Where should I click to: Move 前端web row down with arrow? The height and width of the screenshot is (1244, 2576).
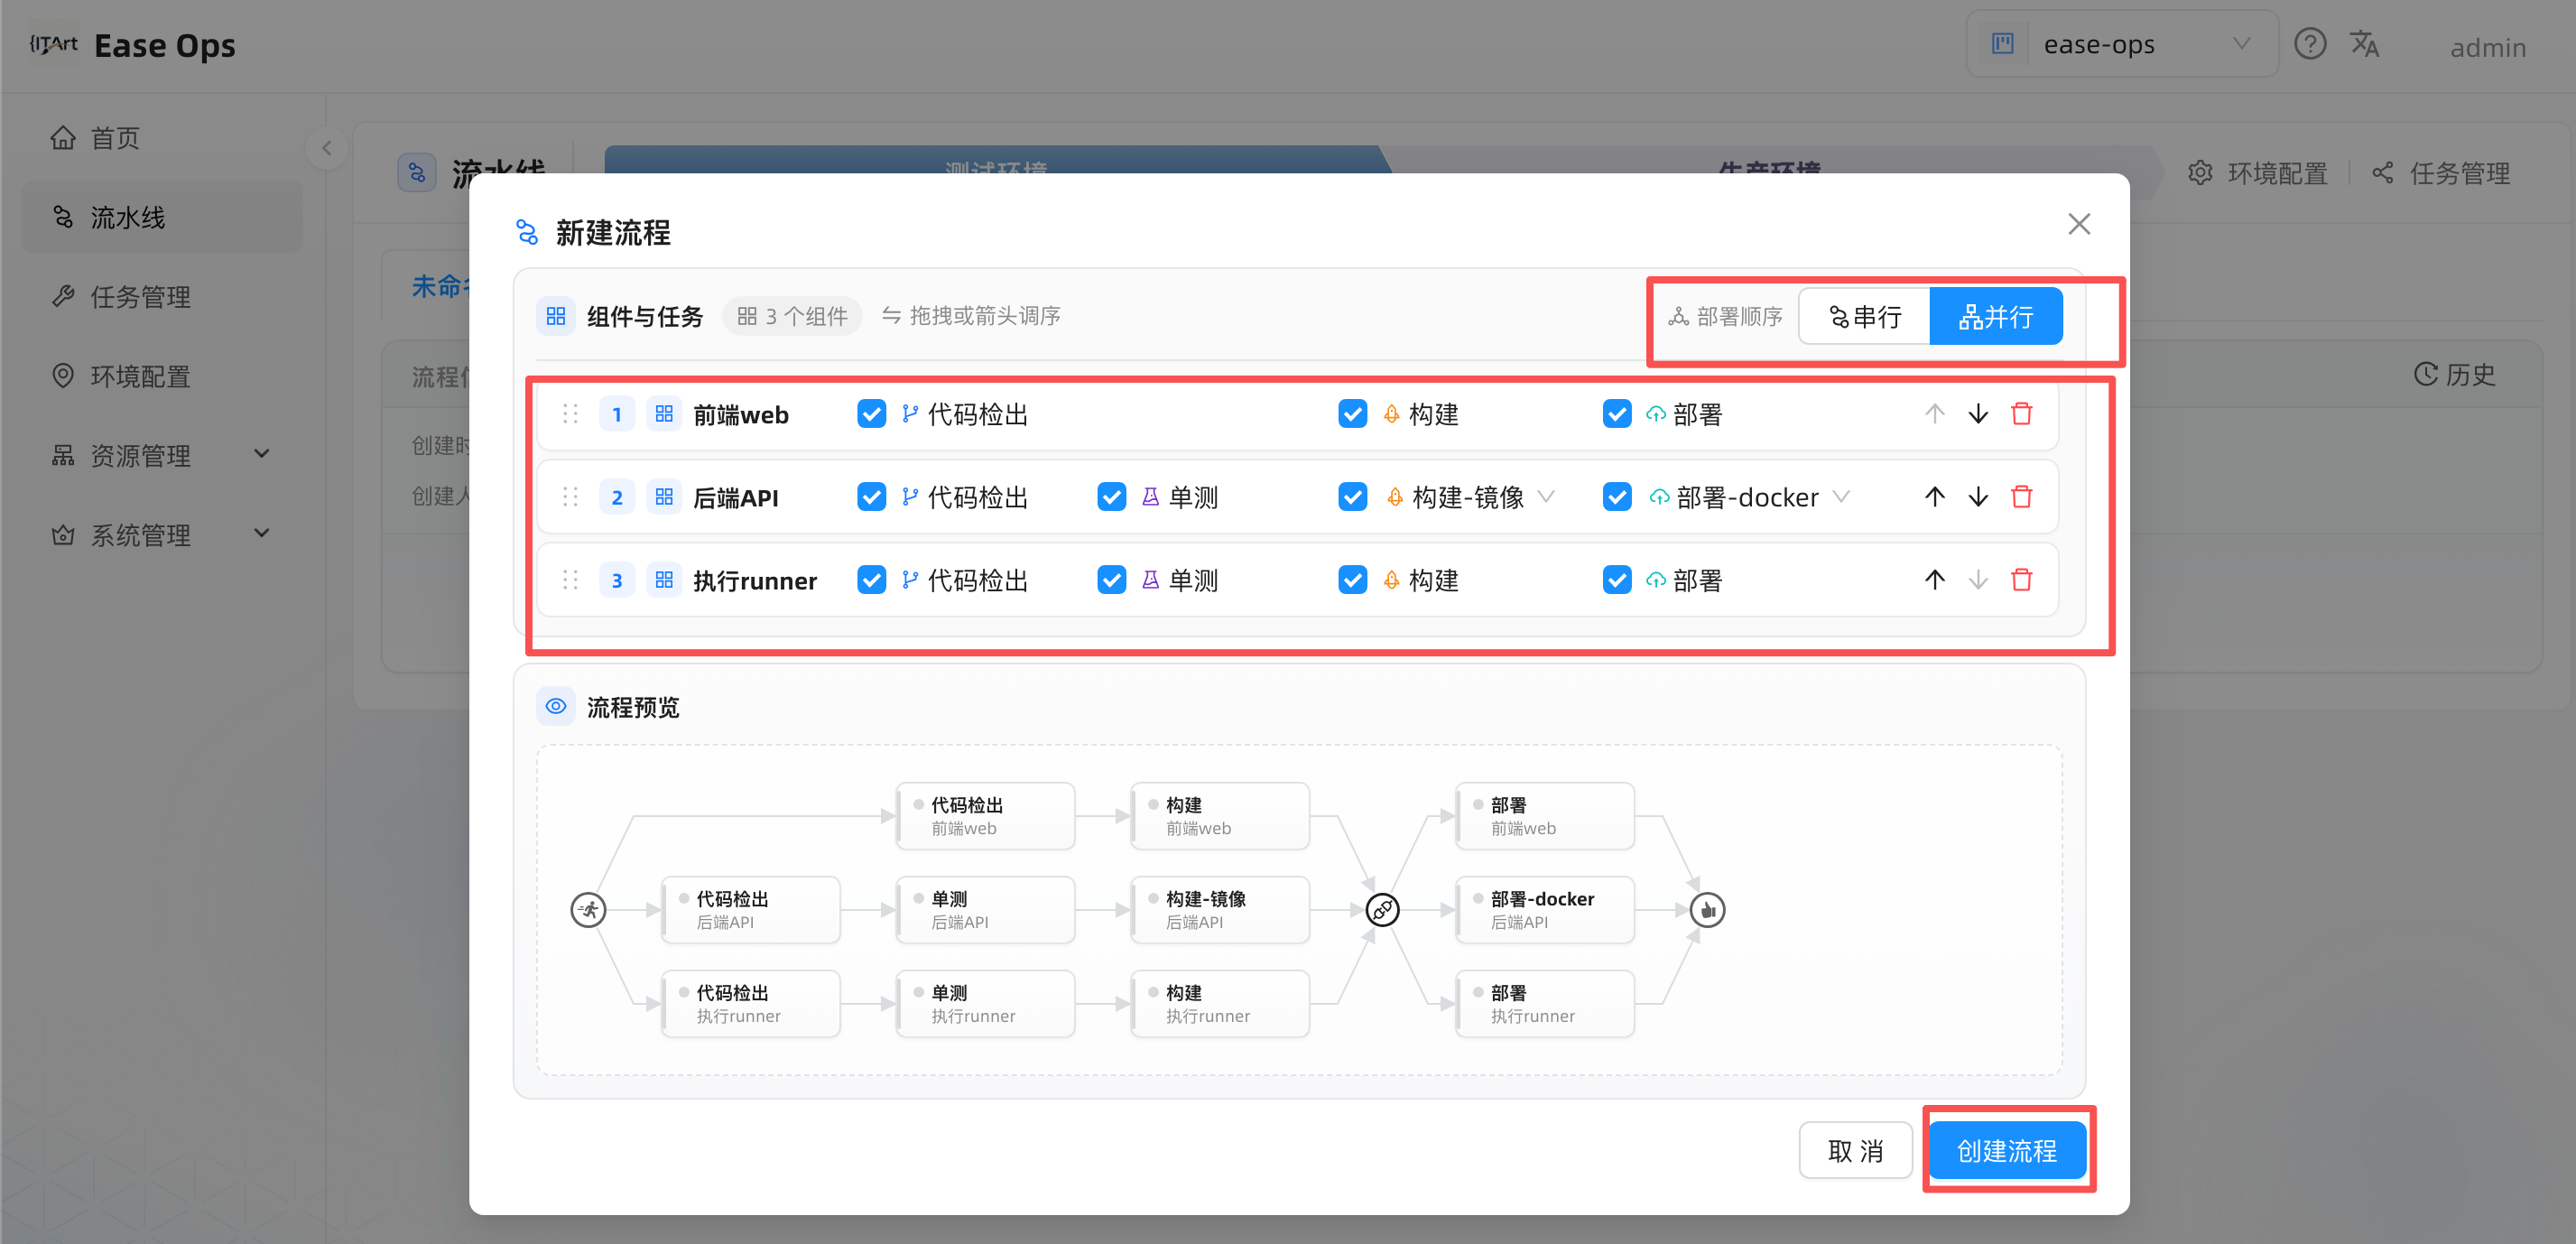[1978, 414]
